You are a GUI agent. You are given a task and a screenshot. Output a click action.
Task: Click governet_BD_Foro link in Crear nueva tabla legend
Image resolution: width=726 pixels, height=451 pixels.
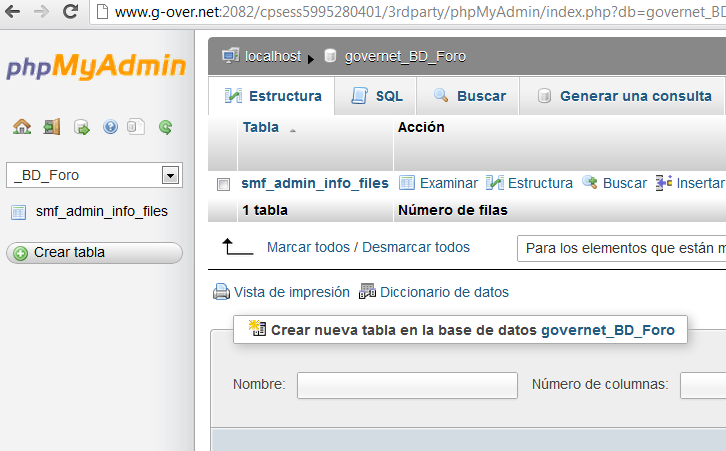pos(608,330)
